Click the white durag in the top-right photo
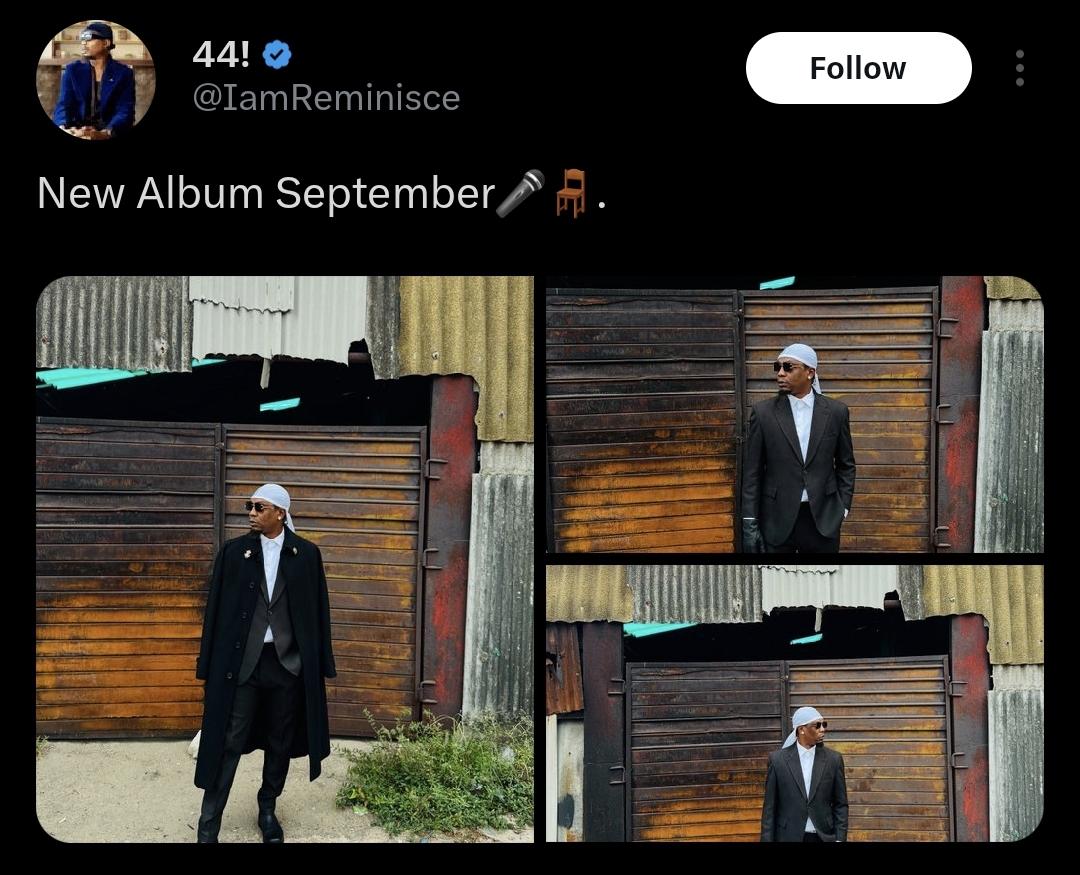 pos(800,355)
